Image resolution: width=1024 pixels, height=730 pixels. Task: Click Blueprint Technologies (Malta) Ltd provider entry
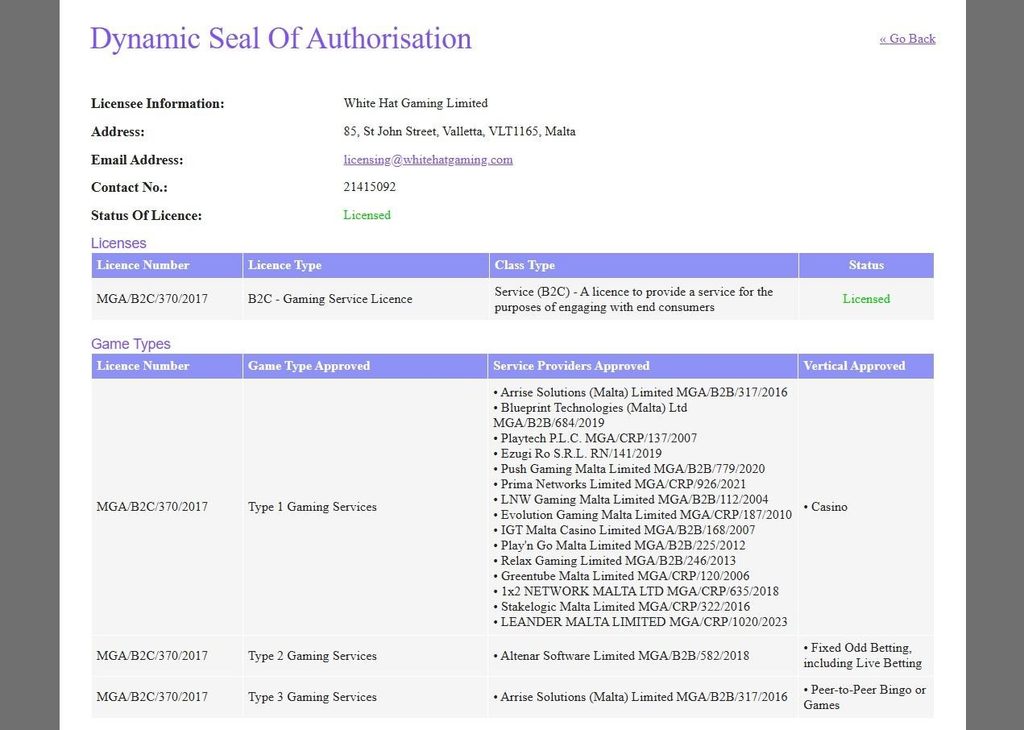tap(590, 415)
